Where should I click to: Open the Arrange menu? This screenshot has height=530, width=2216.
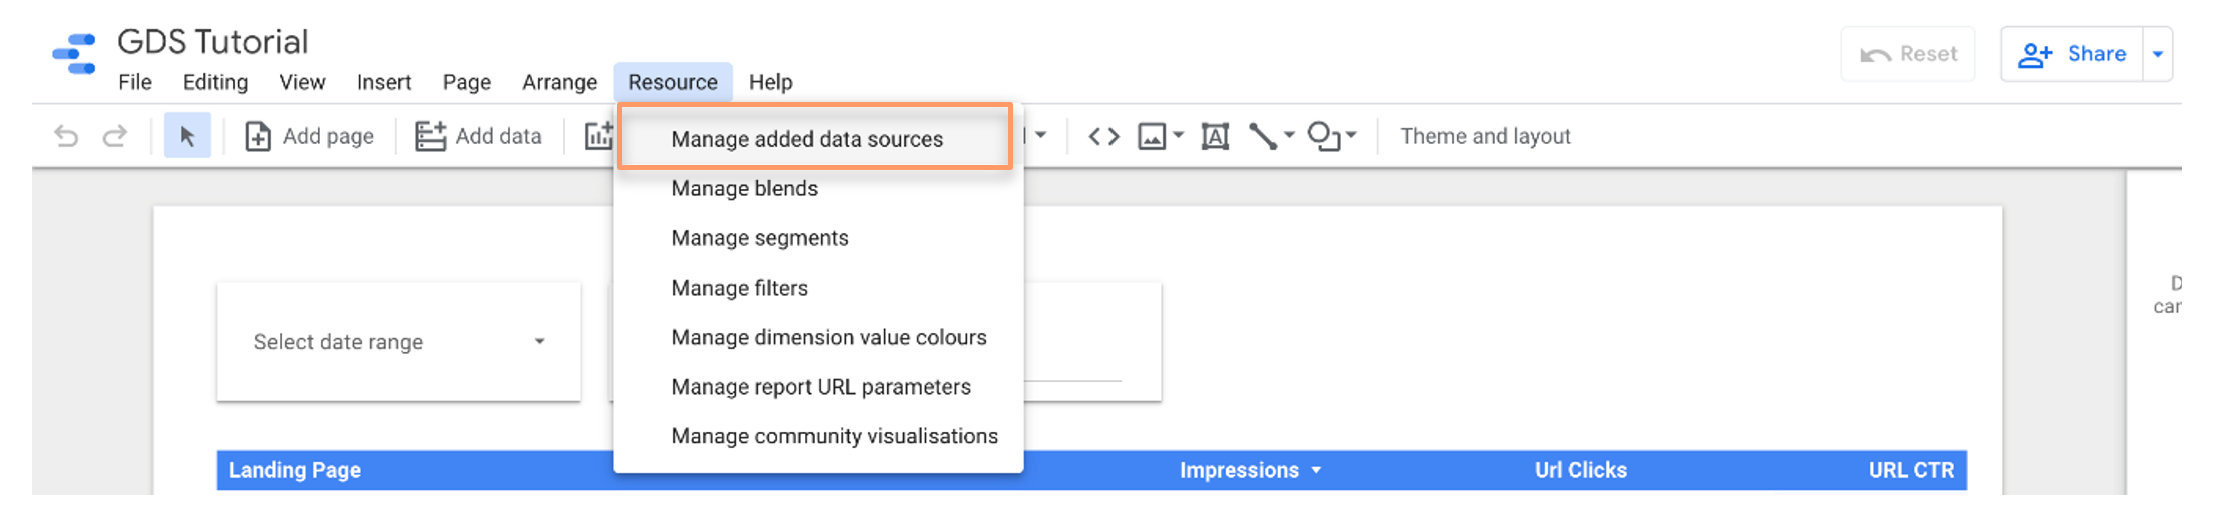(559, 82)
